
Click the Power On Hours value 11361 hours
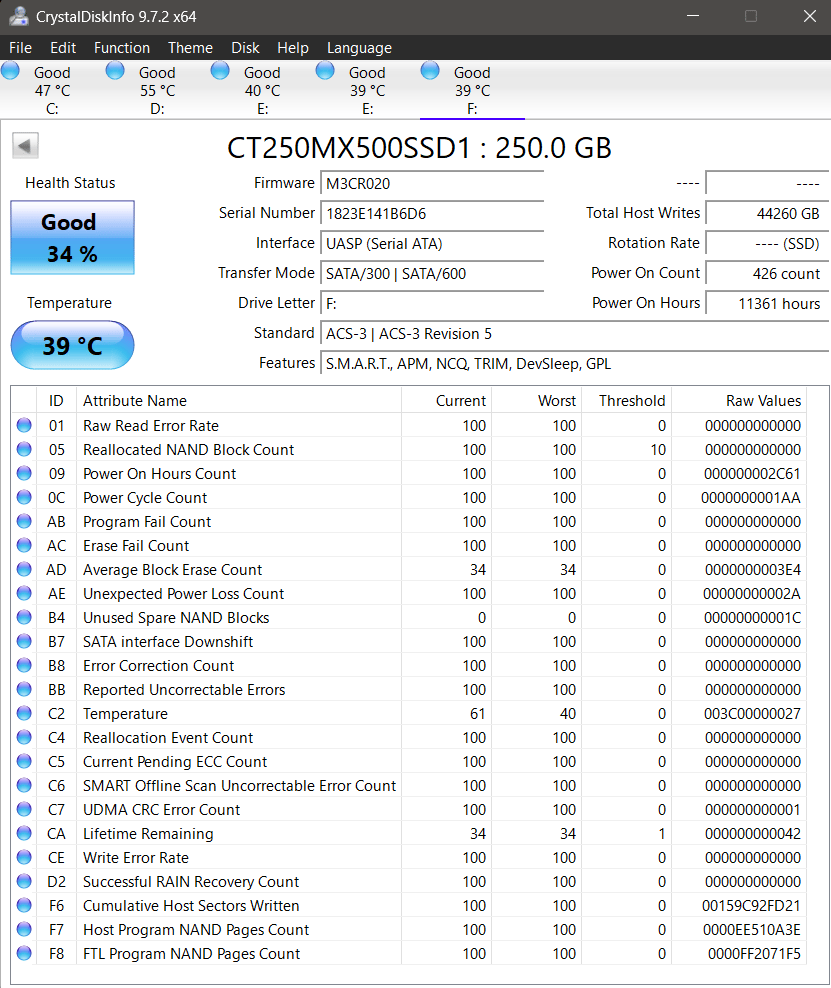coord(766,304)
